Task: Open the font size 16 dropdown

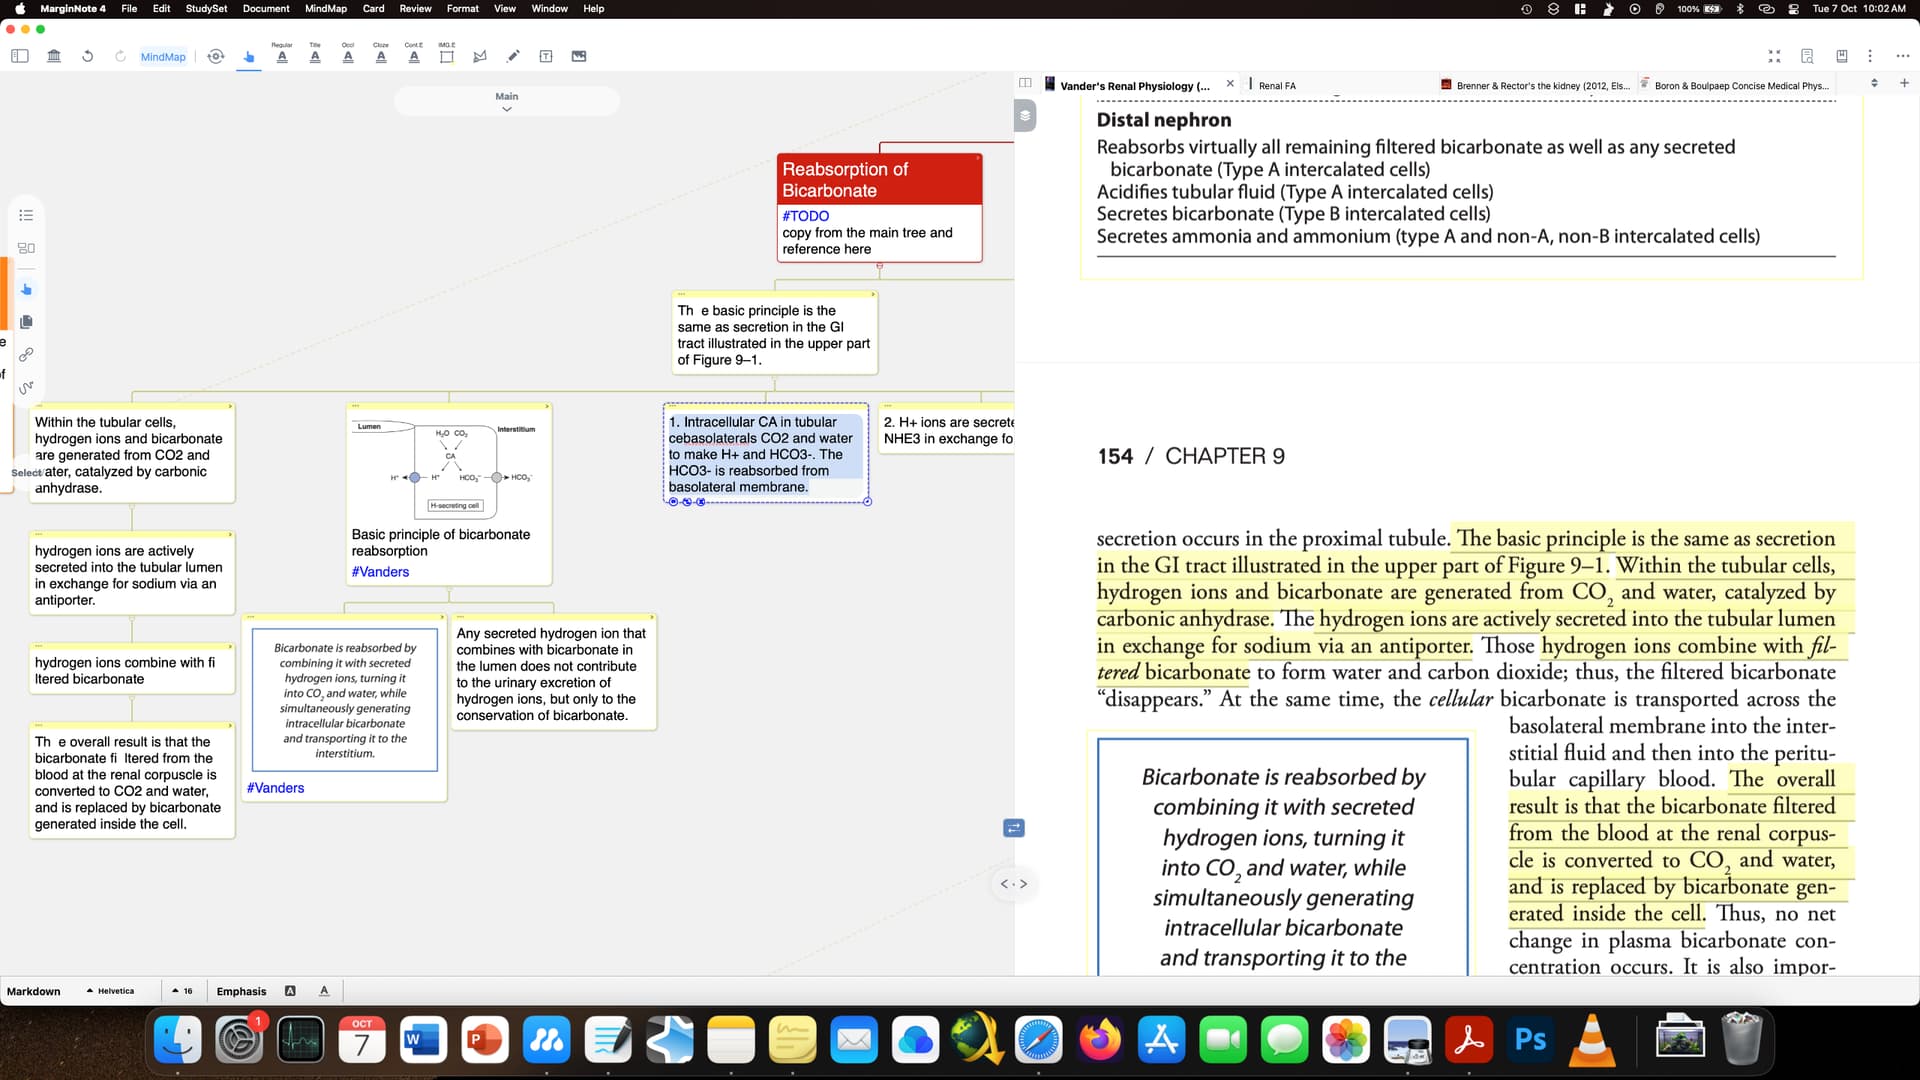Action: point(182,991)
